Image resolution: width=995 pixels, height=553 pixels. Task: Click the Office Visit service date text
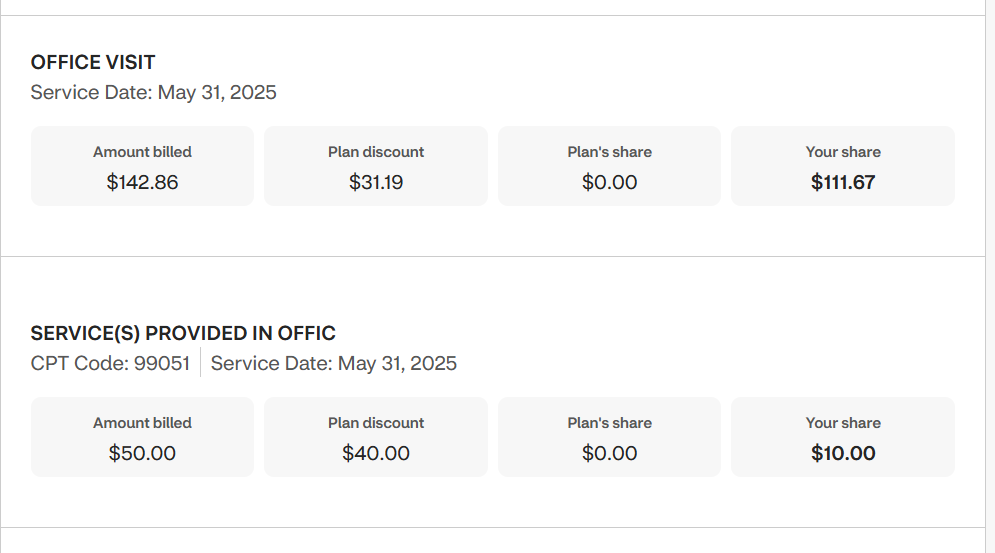pos(153,93)
